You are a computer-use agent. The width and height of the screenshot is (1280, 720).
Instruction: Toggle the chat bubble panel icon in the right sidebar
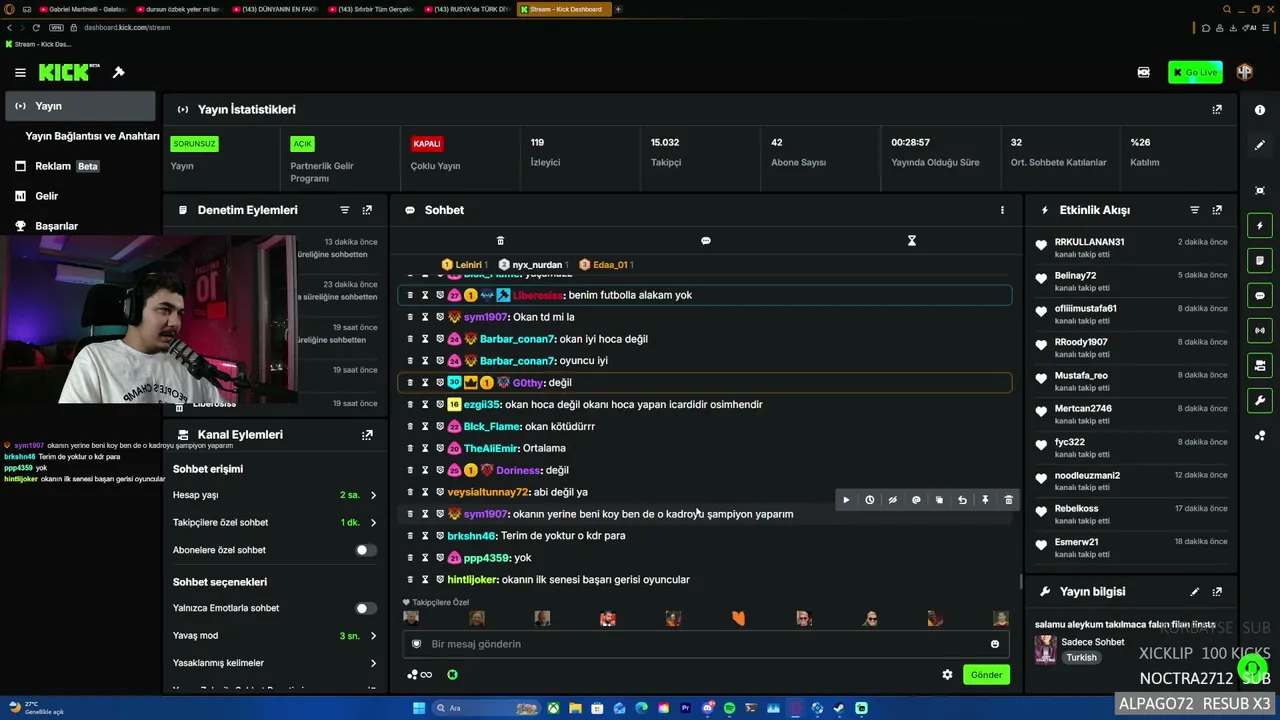click(1260, 296)
